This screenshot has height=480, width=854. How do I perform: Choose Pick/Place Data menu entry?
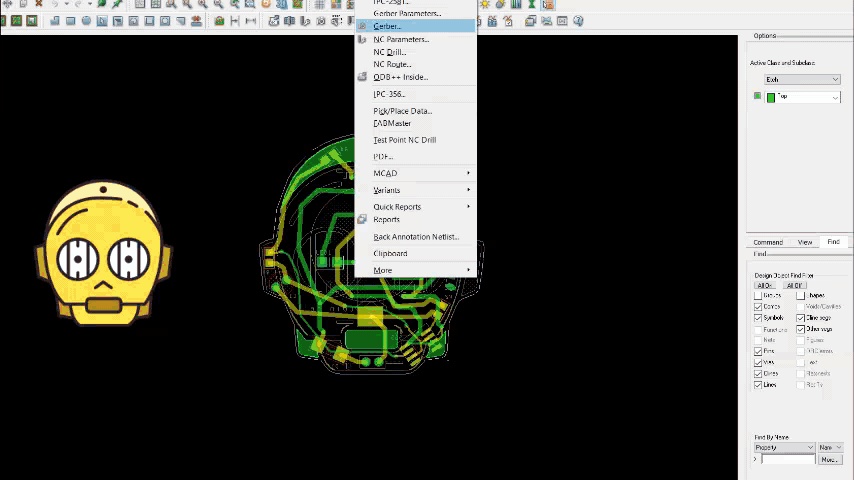point(416,111)
